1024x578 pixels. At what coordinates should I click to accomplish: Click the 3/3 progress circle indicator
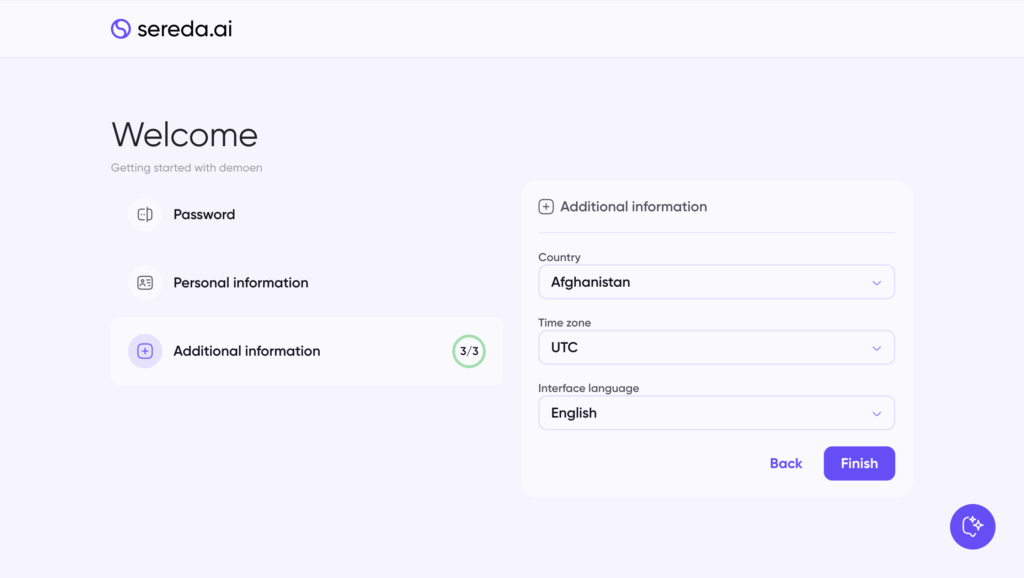point(468,351)
